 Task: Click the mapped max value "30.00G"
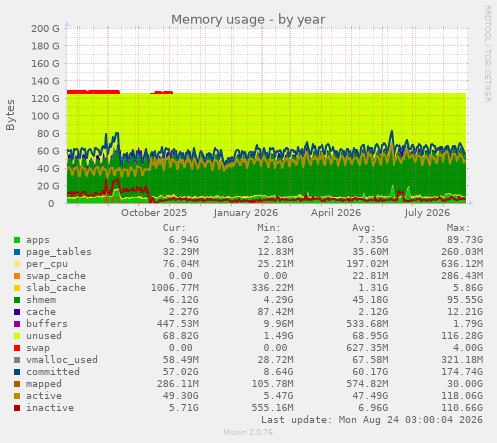[x=465, y=384]
